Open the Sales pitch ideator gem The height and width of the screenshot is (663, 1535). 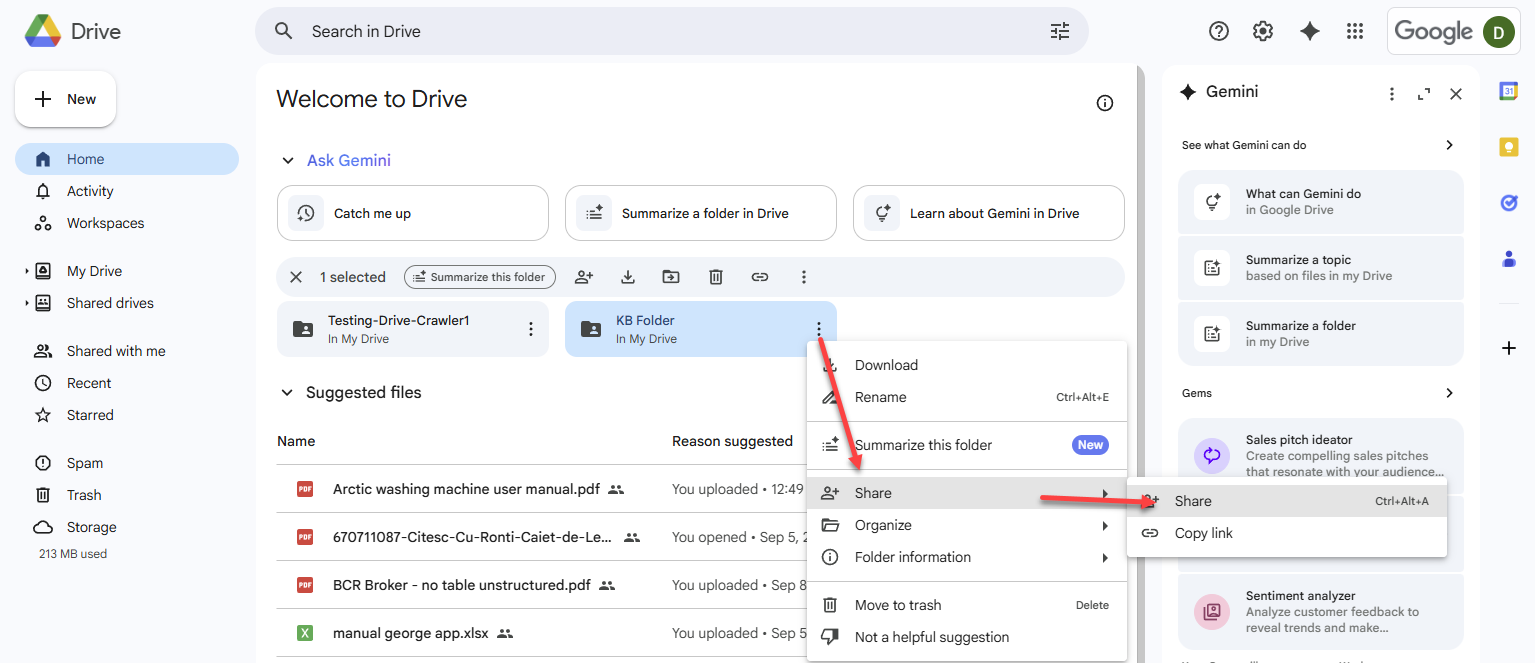pyautogui.click(x=1321, y=456)
